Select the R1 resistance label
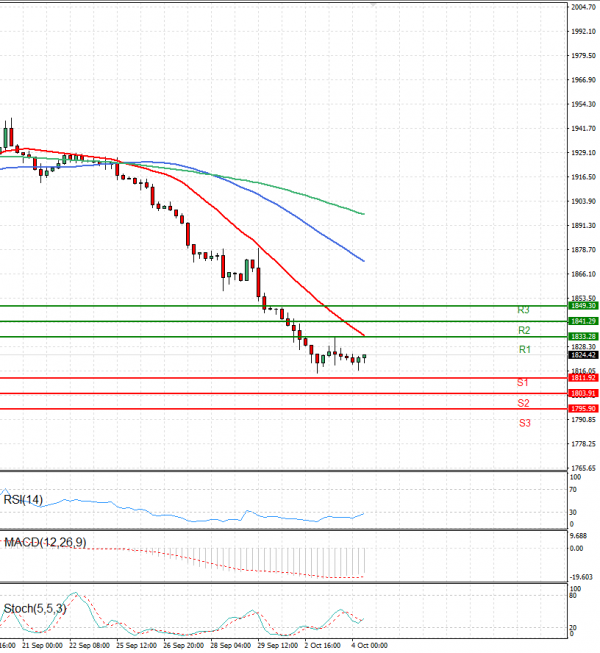Screen dimensions: 600x653 (x=525, y=349)
